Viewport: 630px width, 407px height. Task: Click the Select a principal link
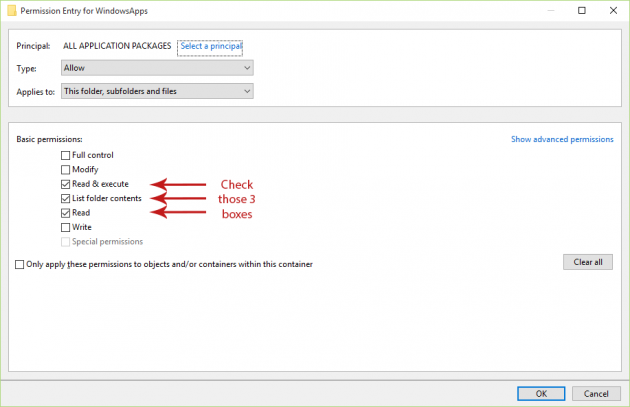pyautogui.click(x=211, y=46)
